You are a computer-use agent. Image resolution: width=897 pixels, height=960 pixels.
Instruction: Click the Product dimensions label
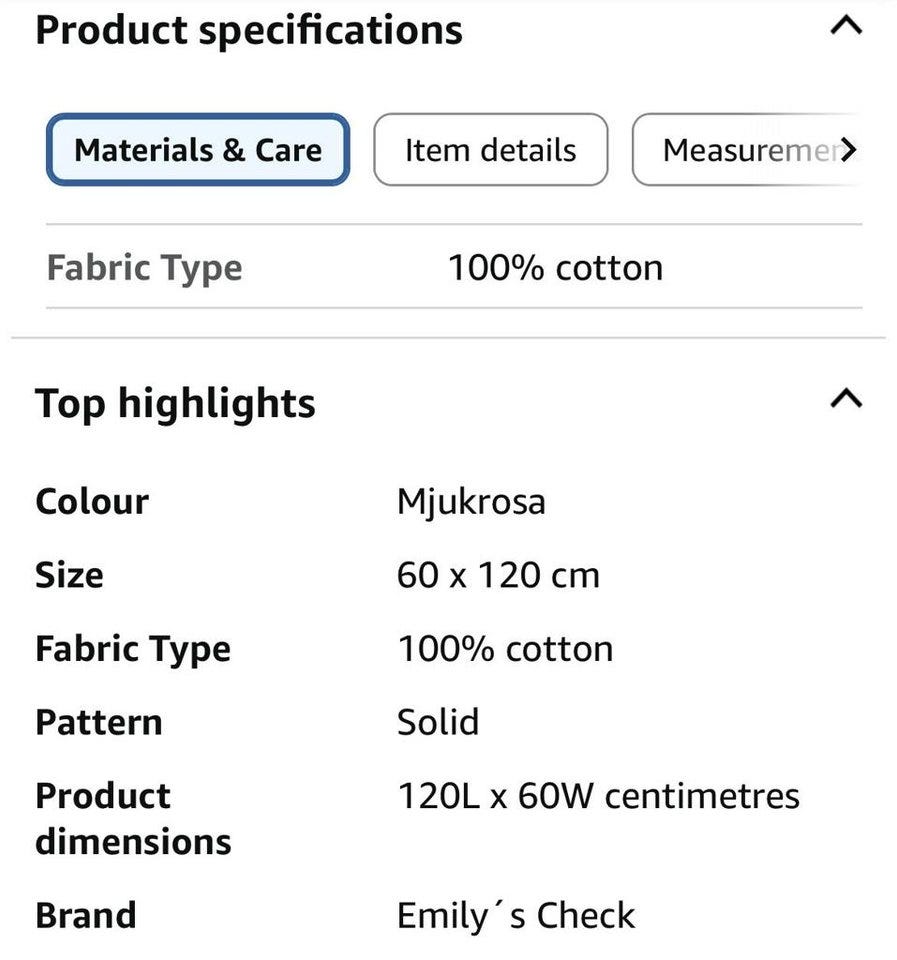point(132,818)
